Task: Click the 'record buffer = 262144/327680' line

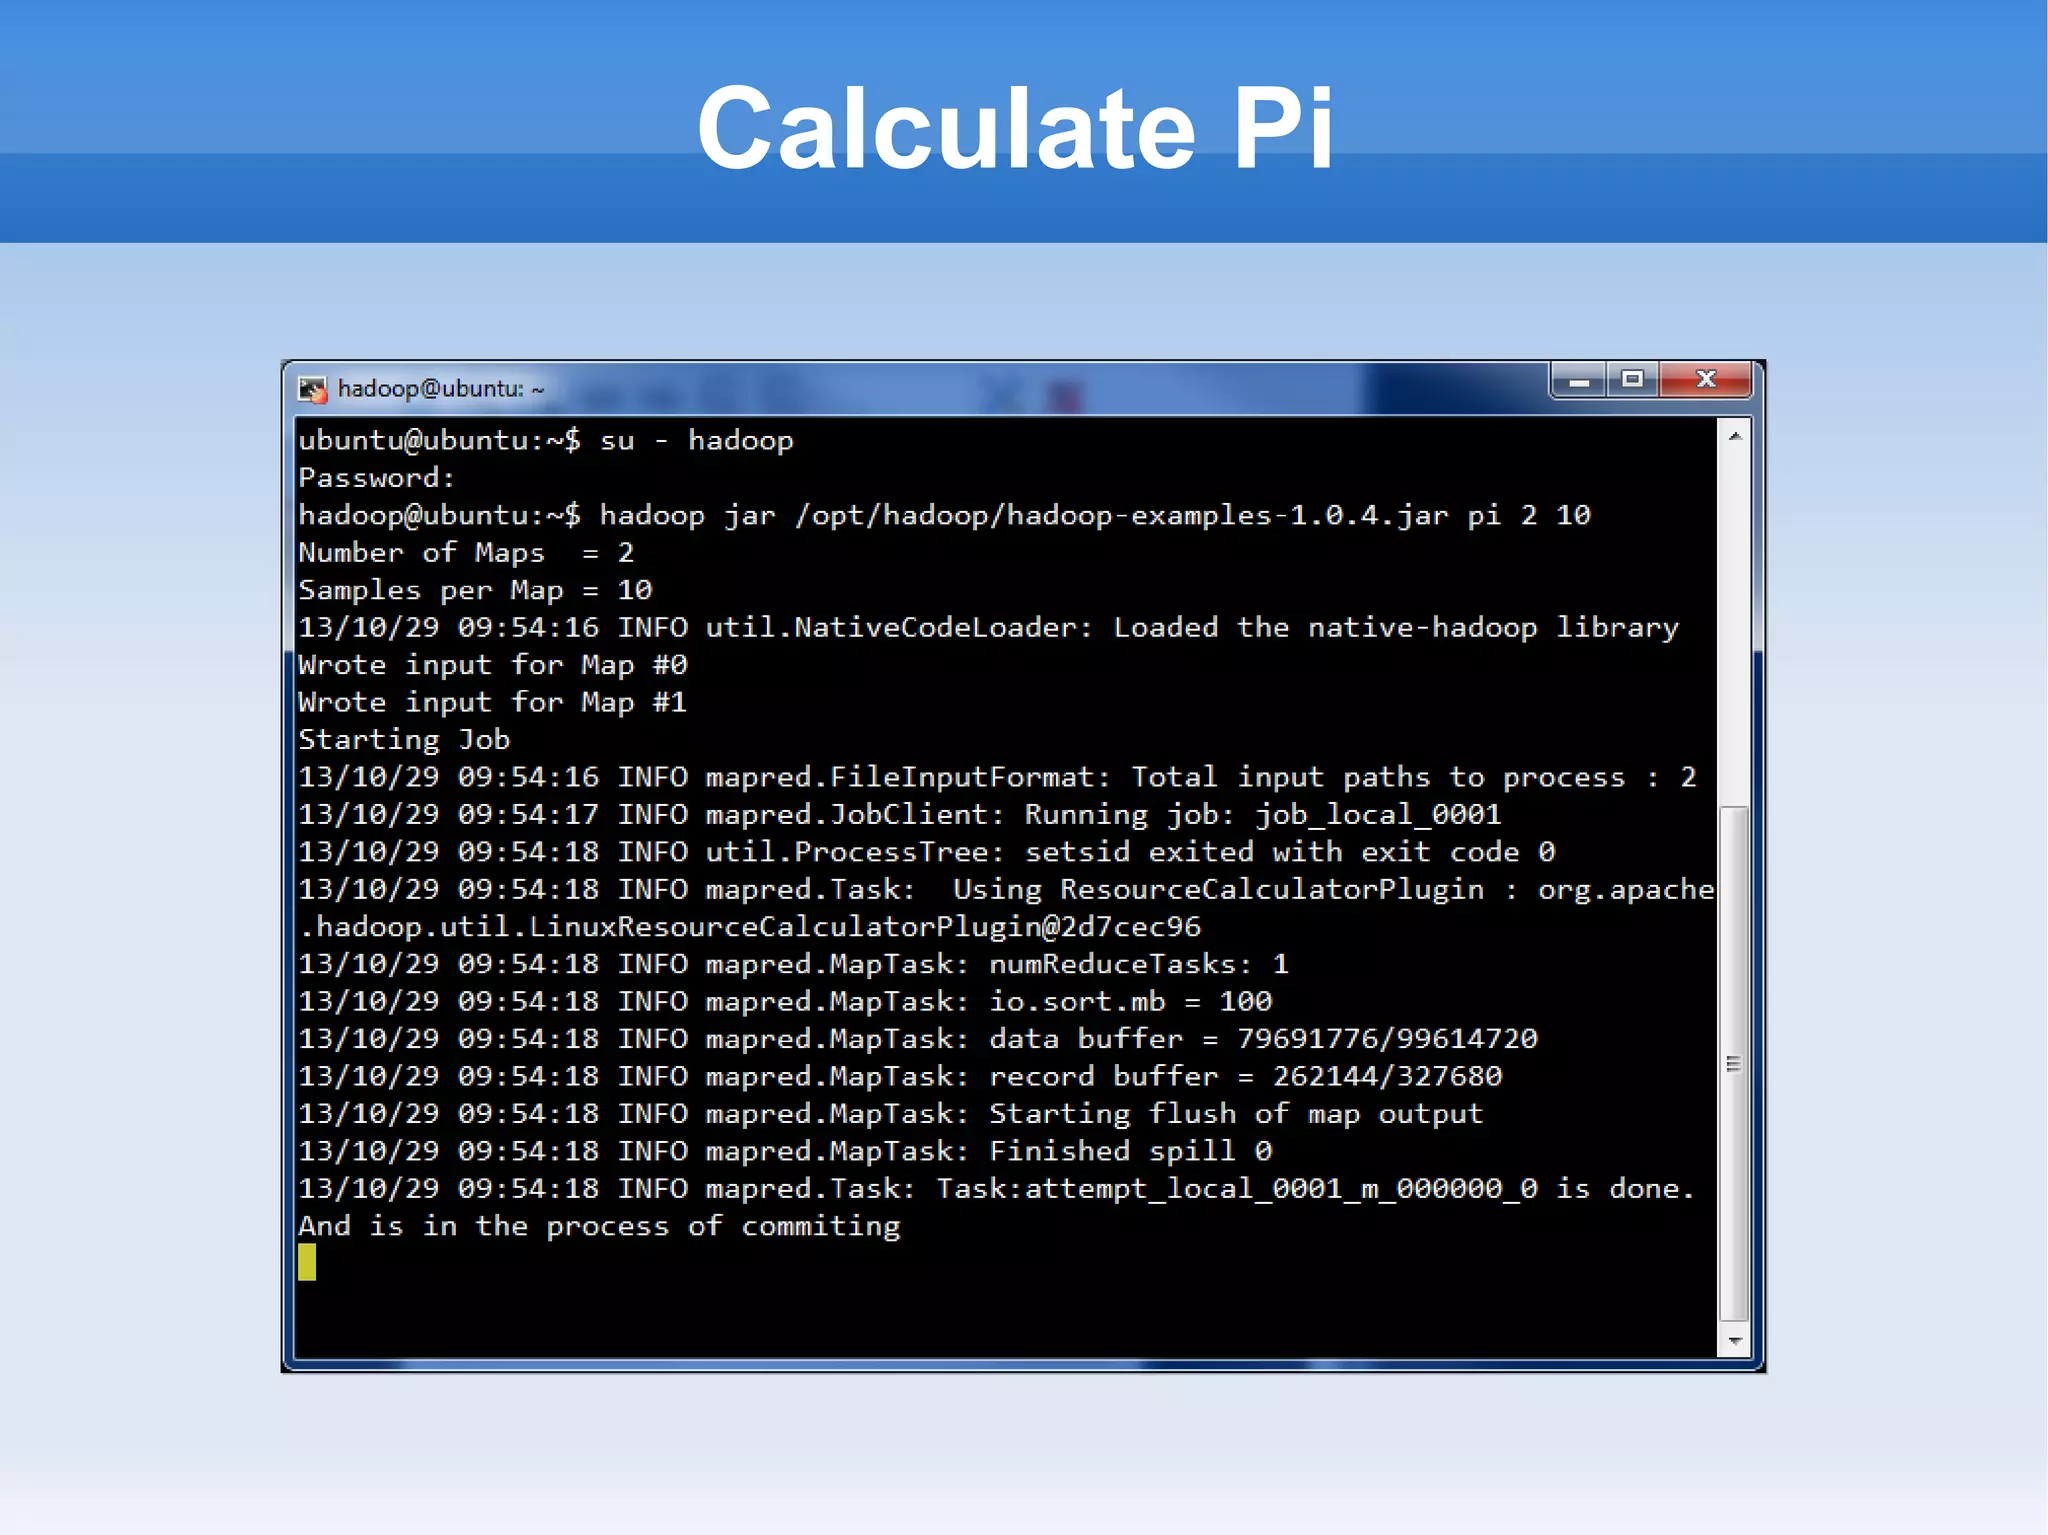Action: click(900, 1077)
